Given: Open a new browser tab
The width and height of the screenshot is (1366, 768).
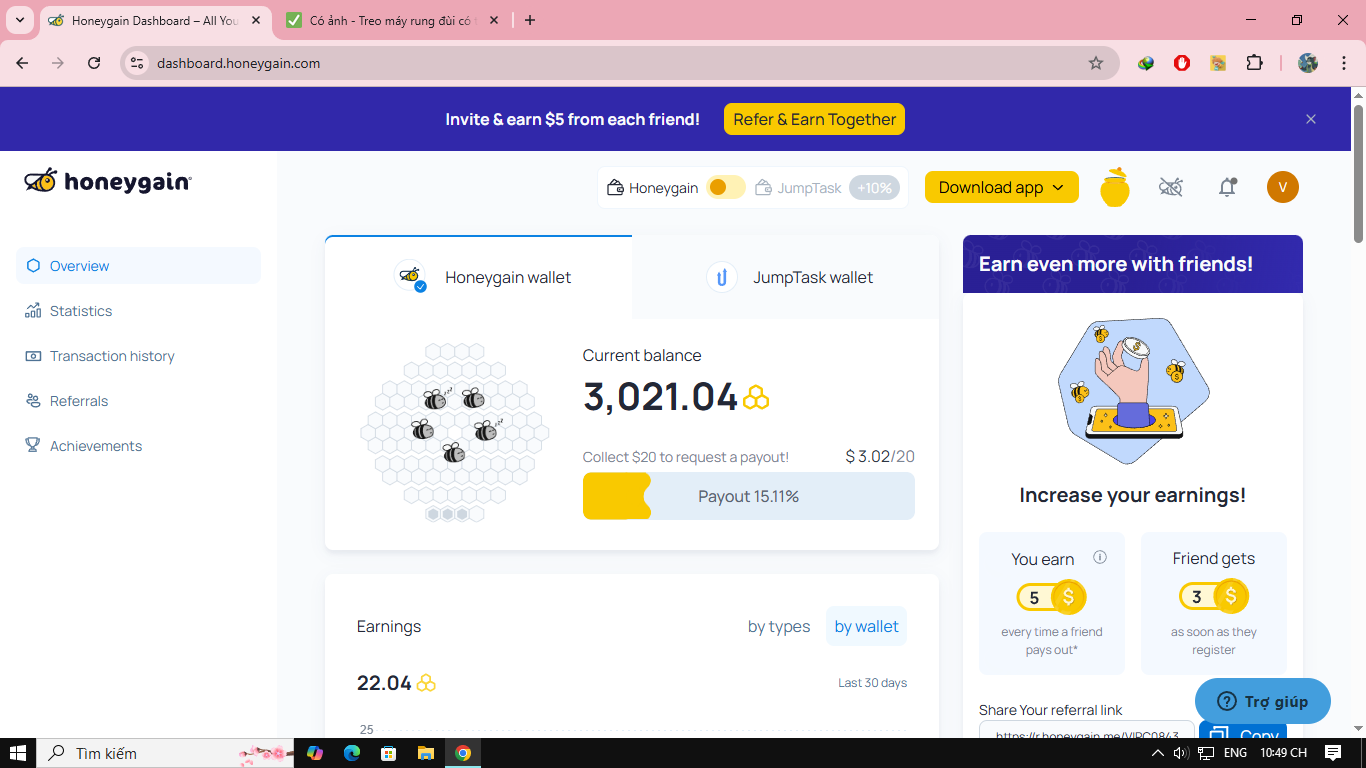Looking at the screenshot, I should click(530, 20).
